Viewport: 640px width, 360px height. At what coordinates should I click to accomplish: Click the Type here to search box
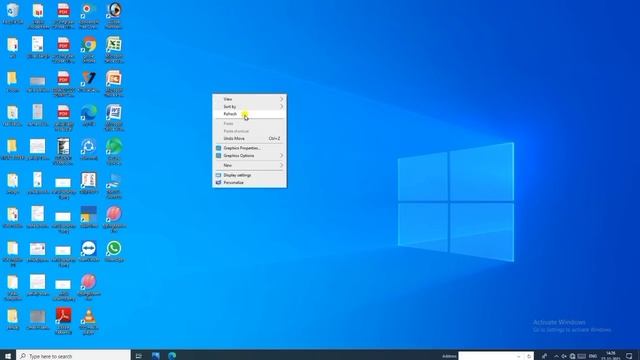73,356
